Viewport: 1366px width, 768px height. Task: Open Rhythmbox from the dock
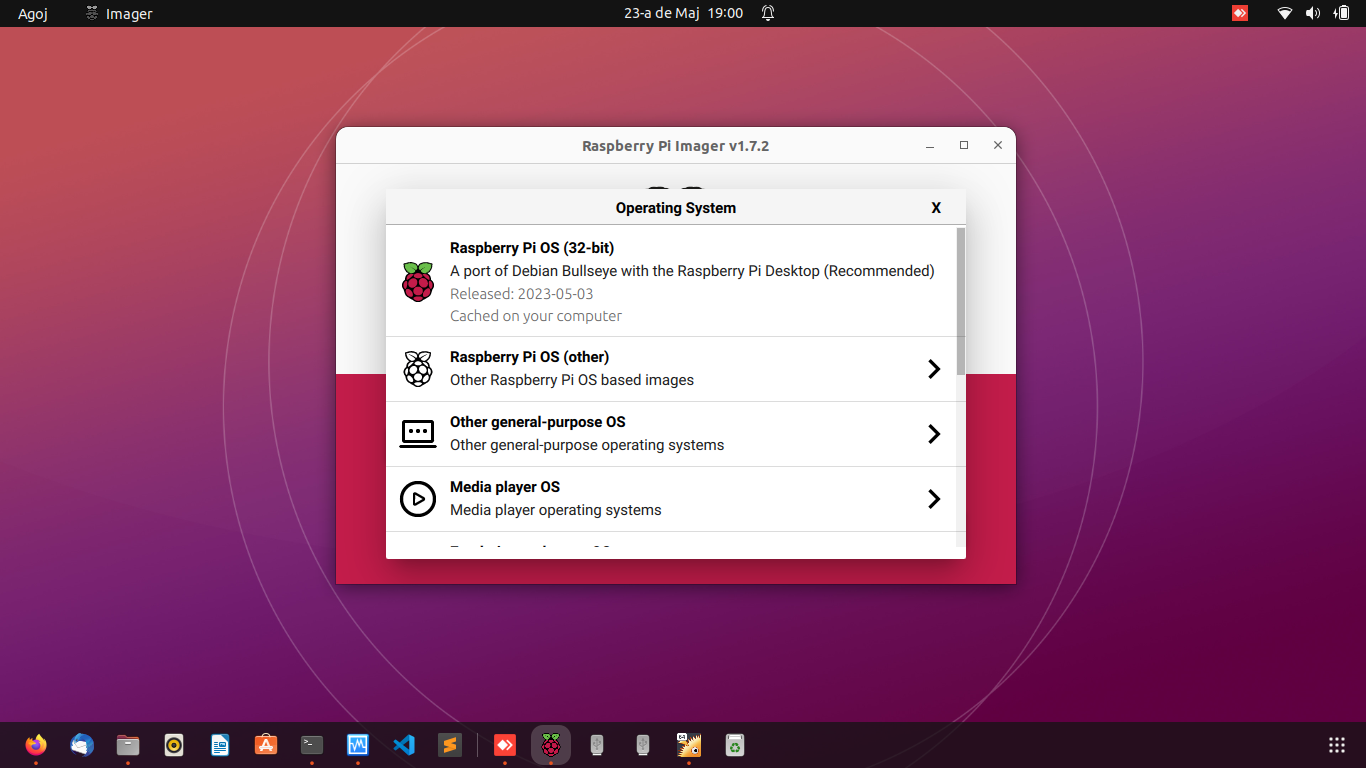coord(174,745)
